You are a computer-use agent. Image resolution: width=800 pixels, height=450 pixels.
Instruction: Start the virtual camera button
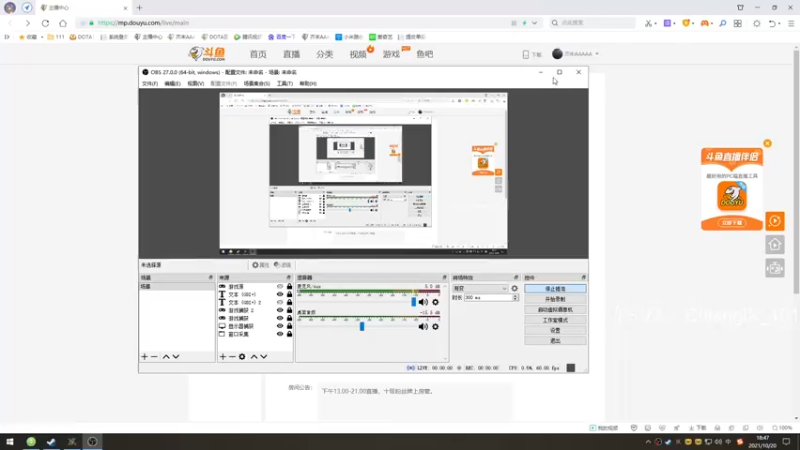[555, 310]
